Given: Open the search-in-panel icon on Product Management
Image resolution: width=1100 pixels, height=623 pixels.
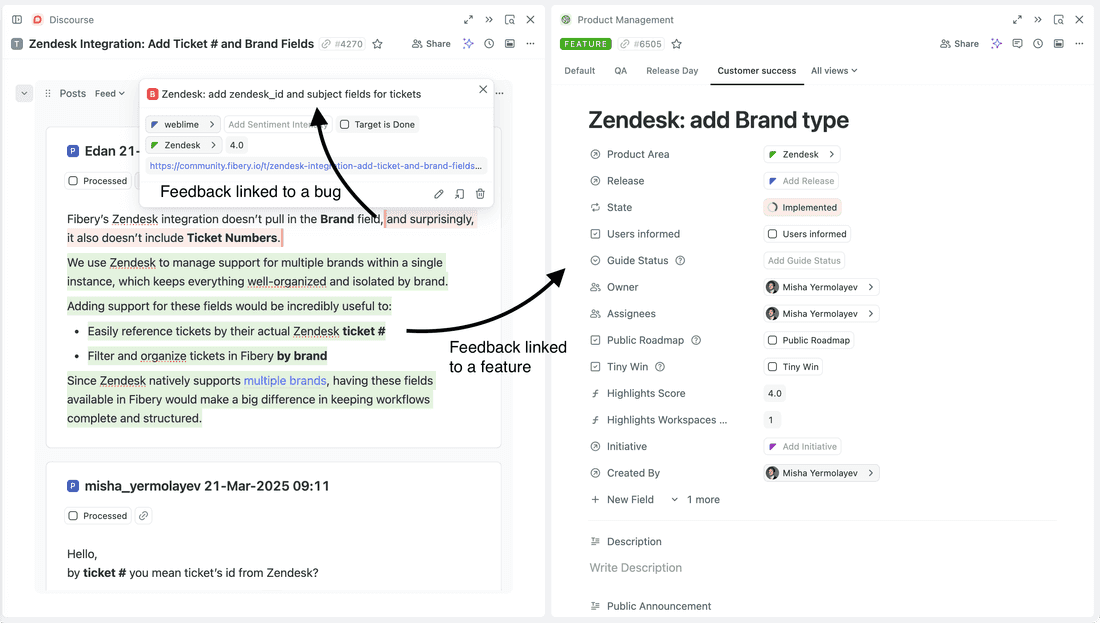Looking at the screenshot, I should [x=1057, y=18].
